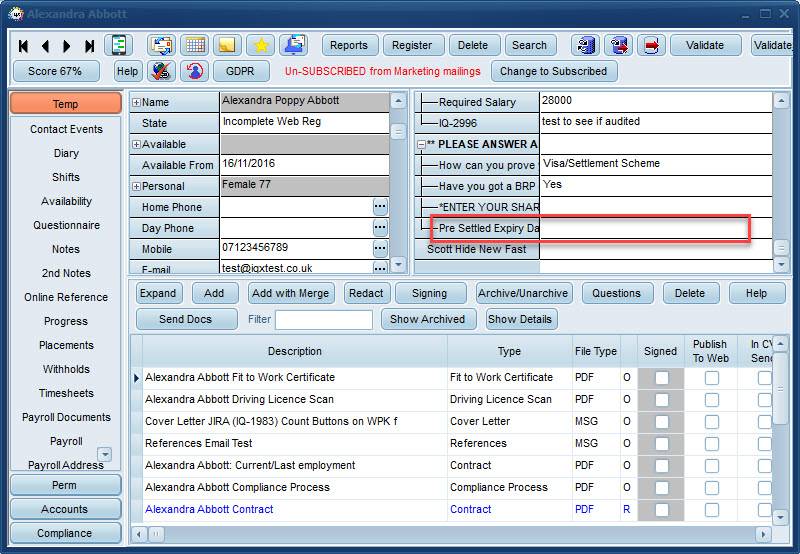The width and height of the screenshot is (800, 554).
Task: Tick Signed for References Email Test
Action: pos(662,443)
